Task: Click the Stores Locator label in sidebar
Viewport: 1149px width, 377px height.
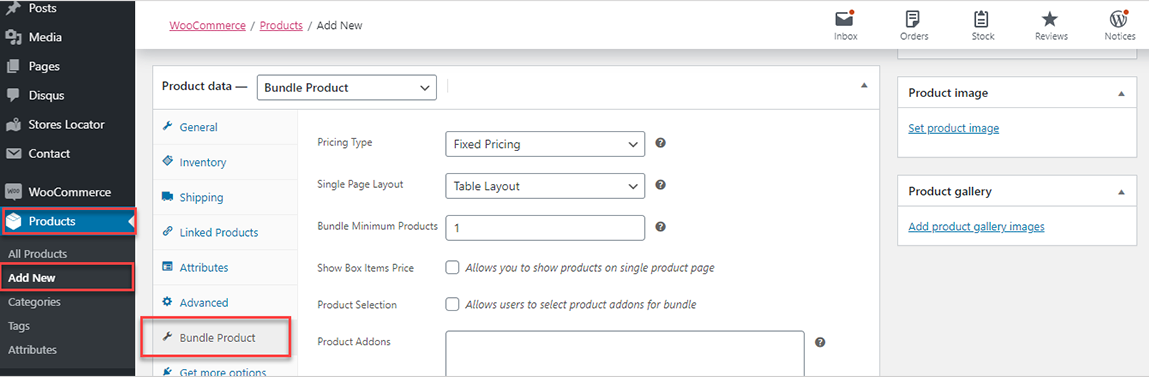Action: pyautogui.click(x=67, y=125)
